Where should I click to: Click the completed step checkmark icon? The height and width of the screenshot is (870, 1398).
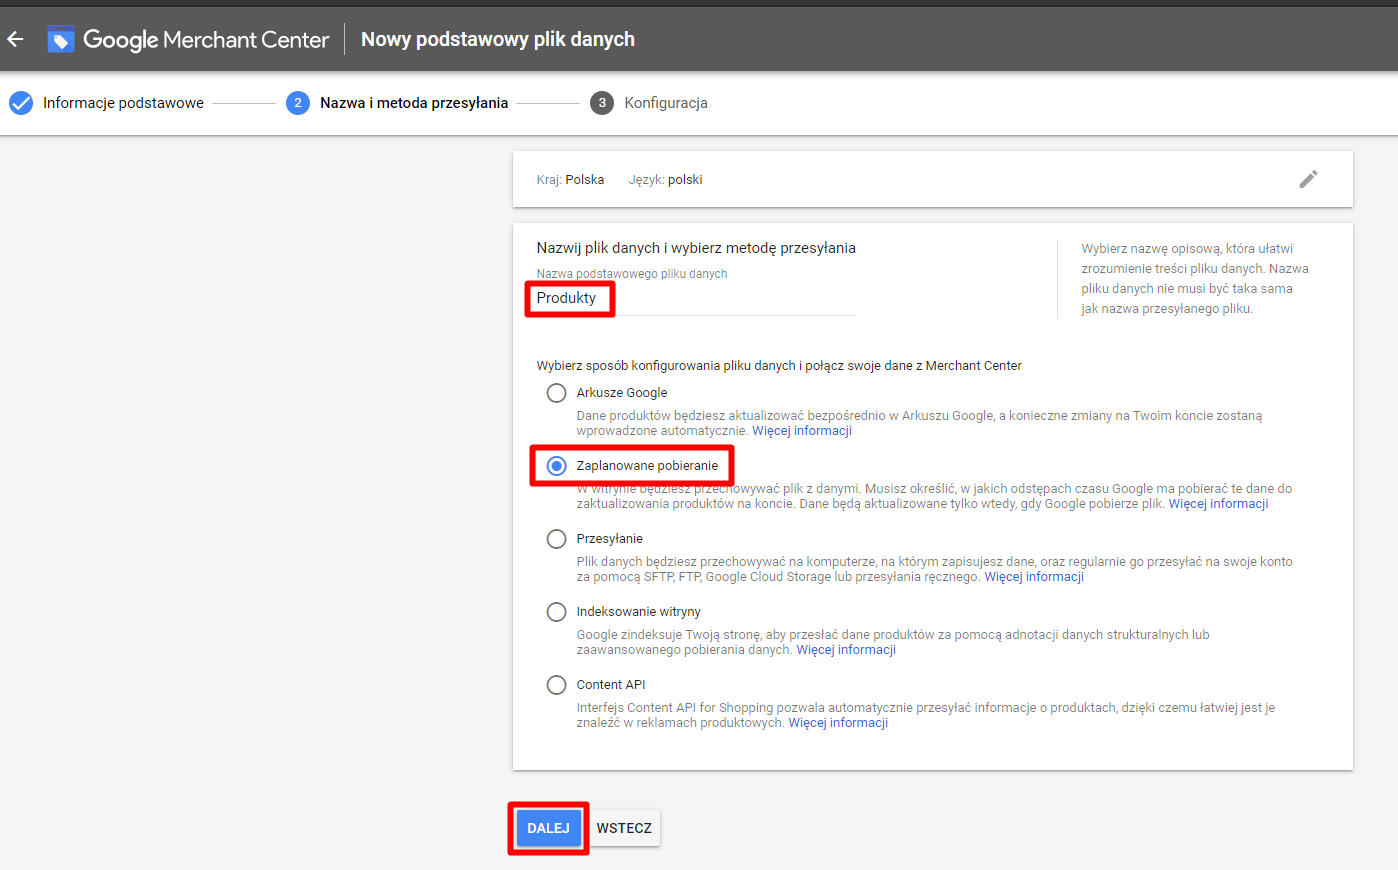pyautogui.click(x=21, y=103)
